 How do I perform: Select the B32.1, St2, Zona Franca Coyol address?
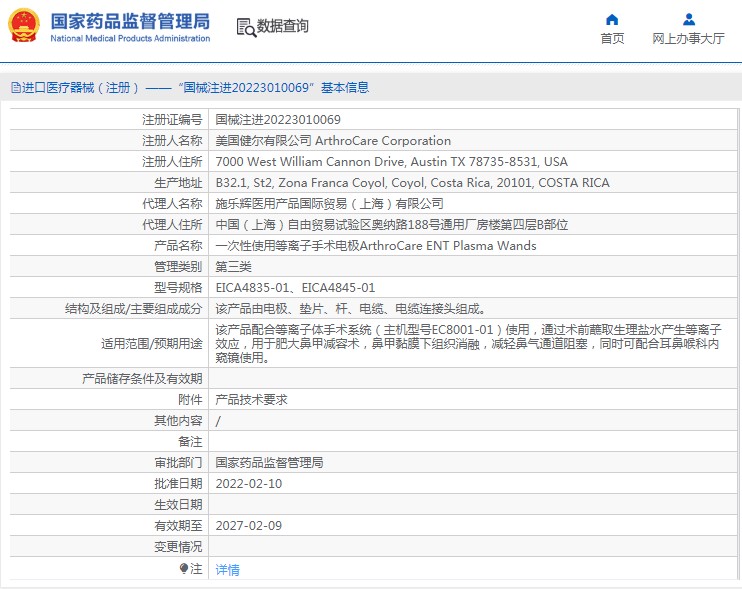click(x=412, y=183)
